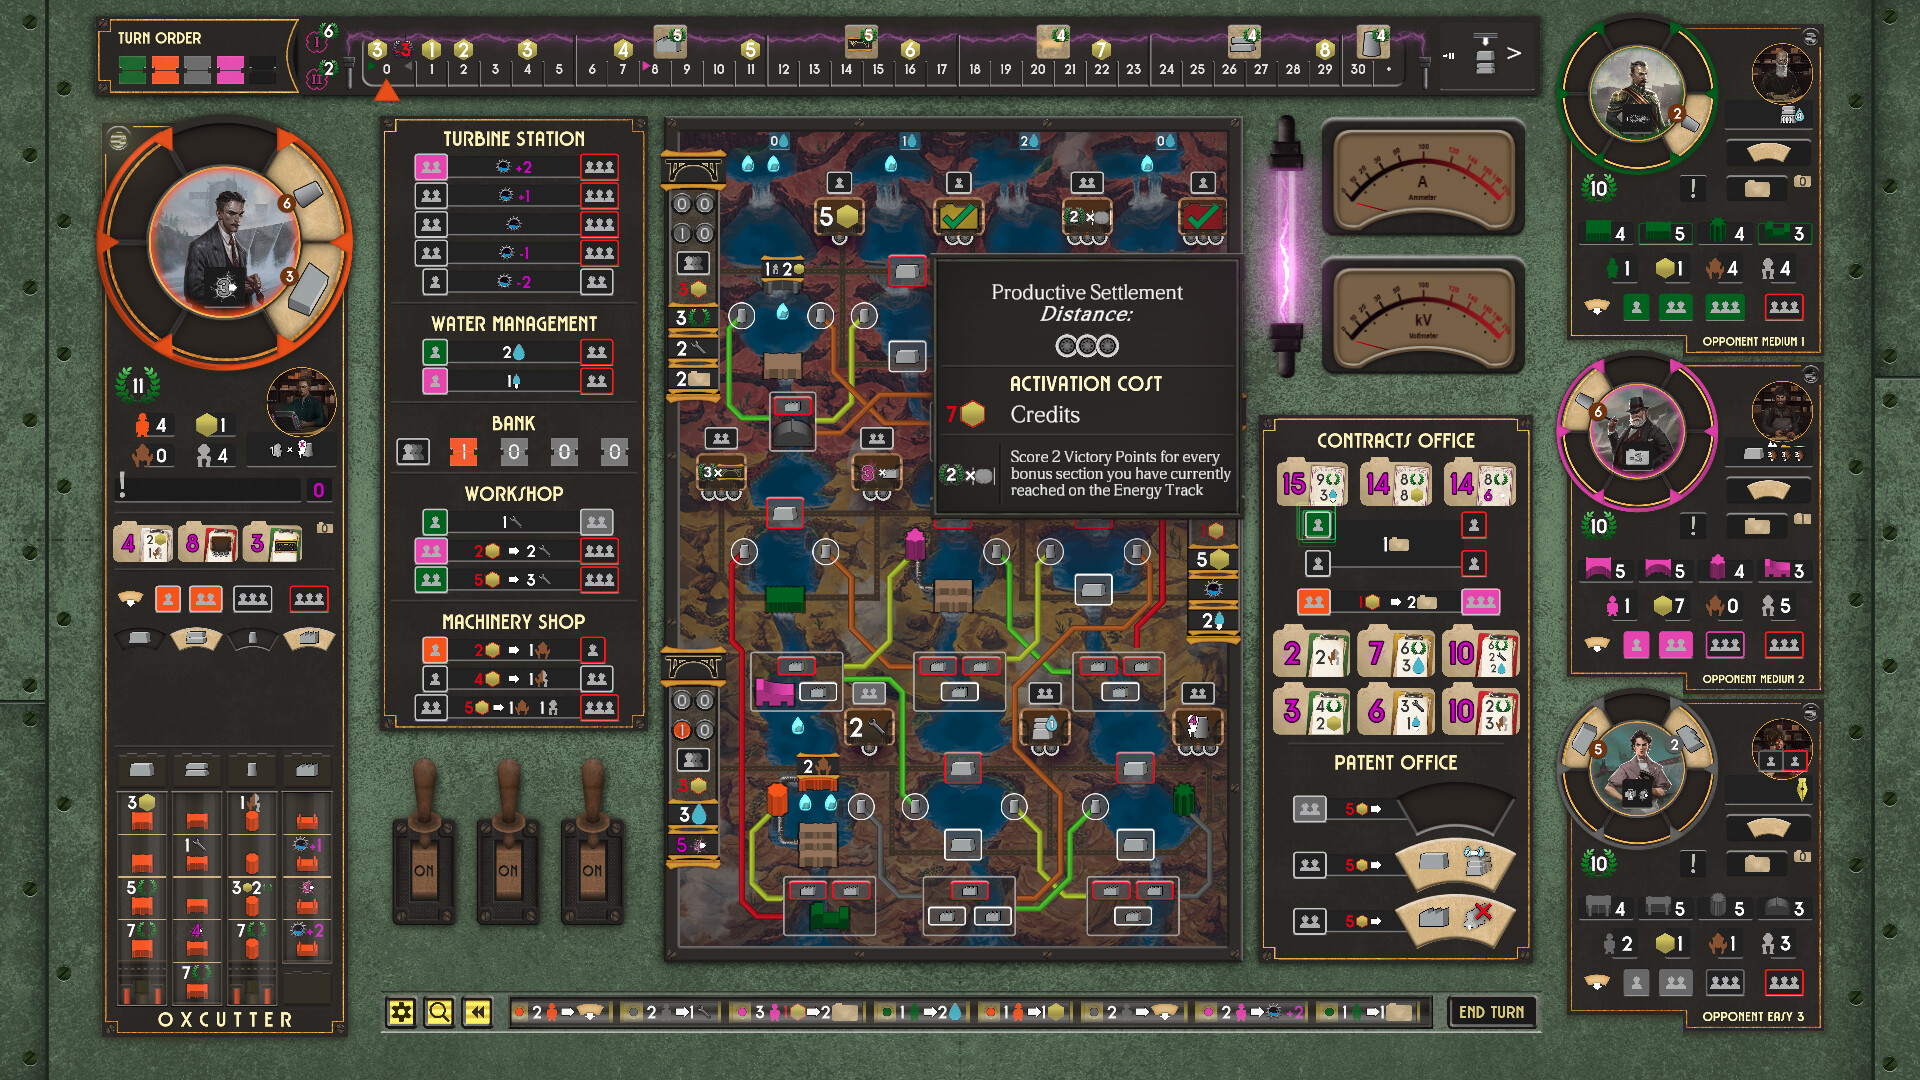The width and height of the screenshot is (1920, 1080).
Task: Open the settings gear button
Action: click(x=402, y=1013)
